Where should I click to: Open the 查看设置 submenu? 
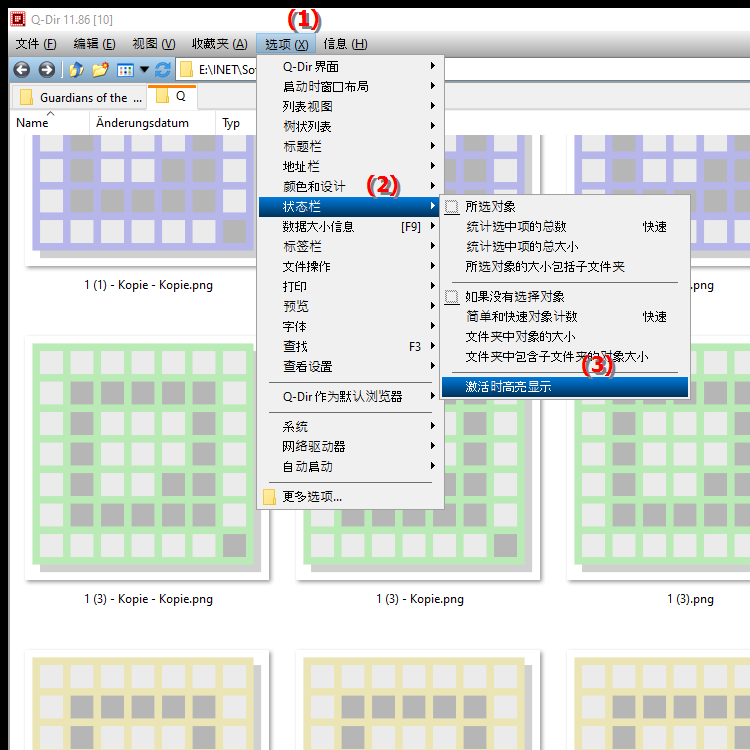351,366
